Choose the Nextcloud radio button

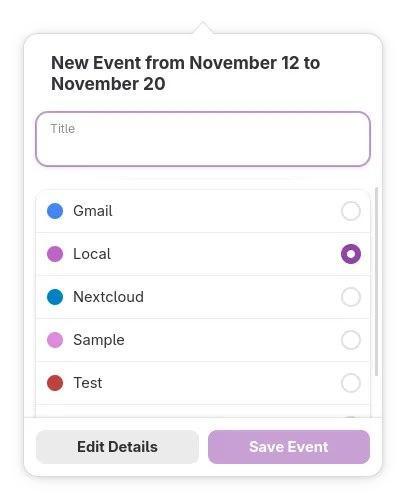coord(351,297)
